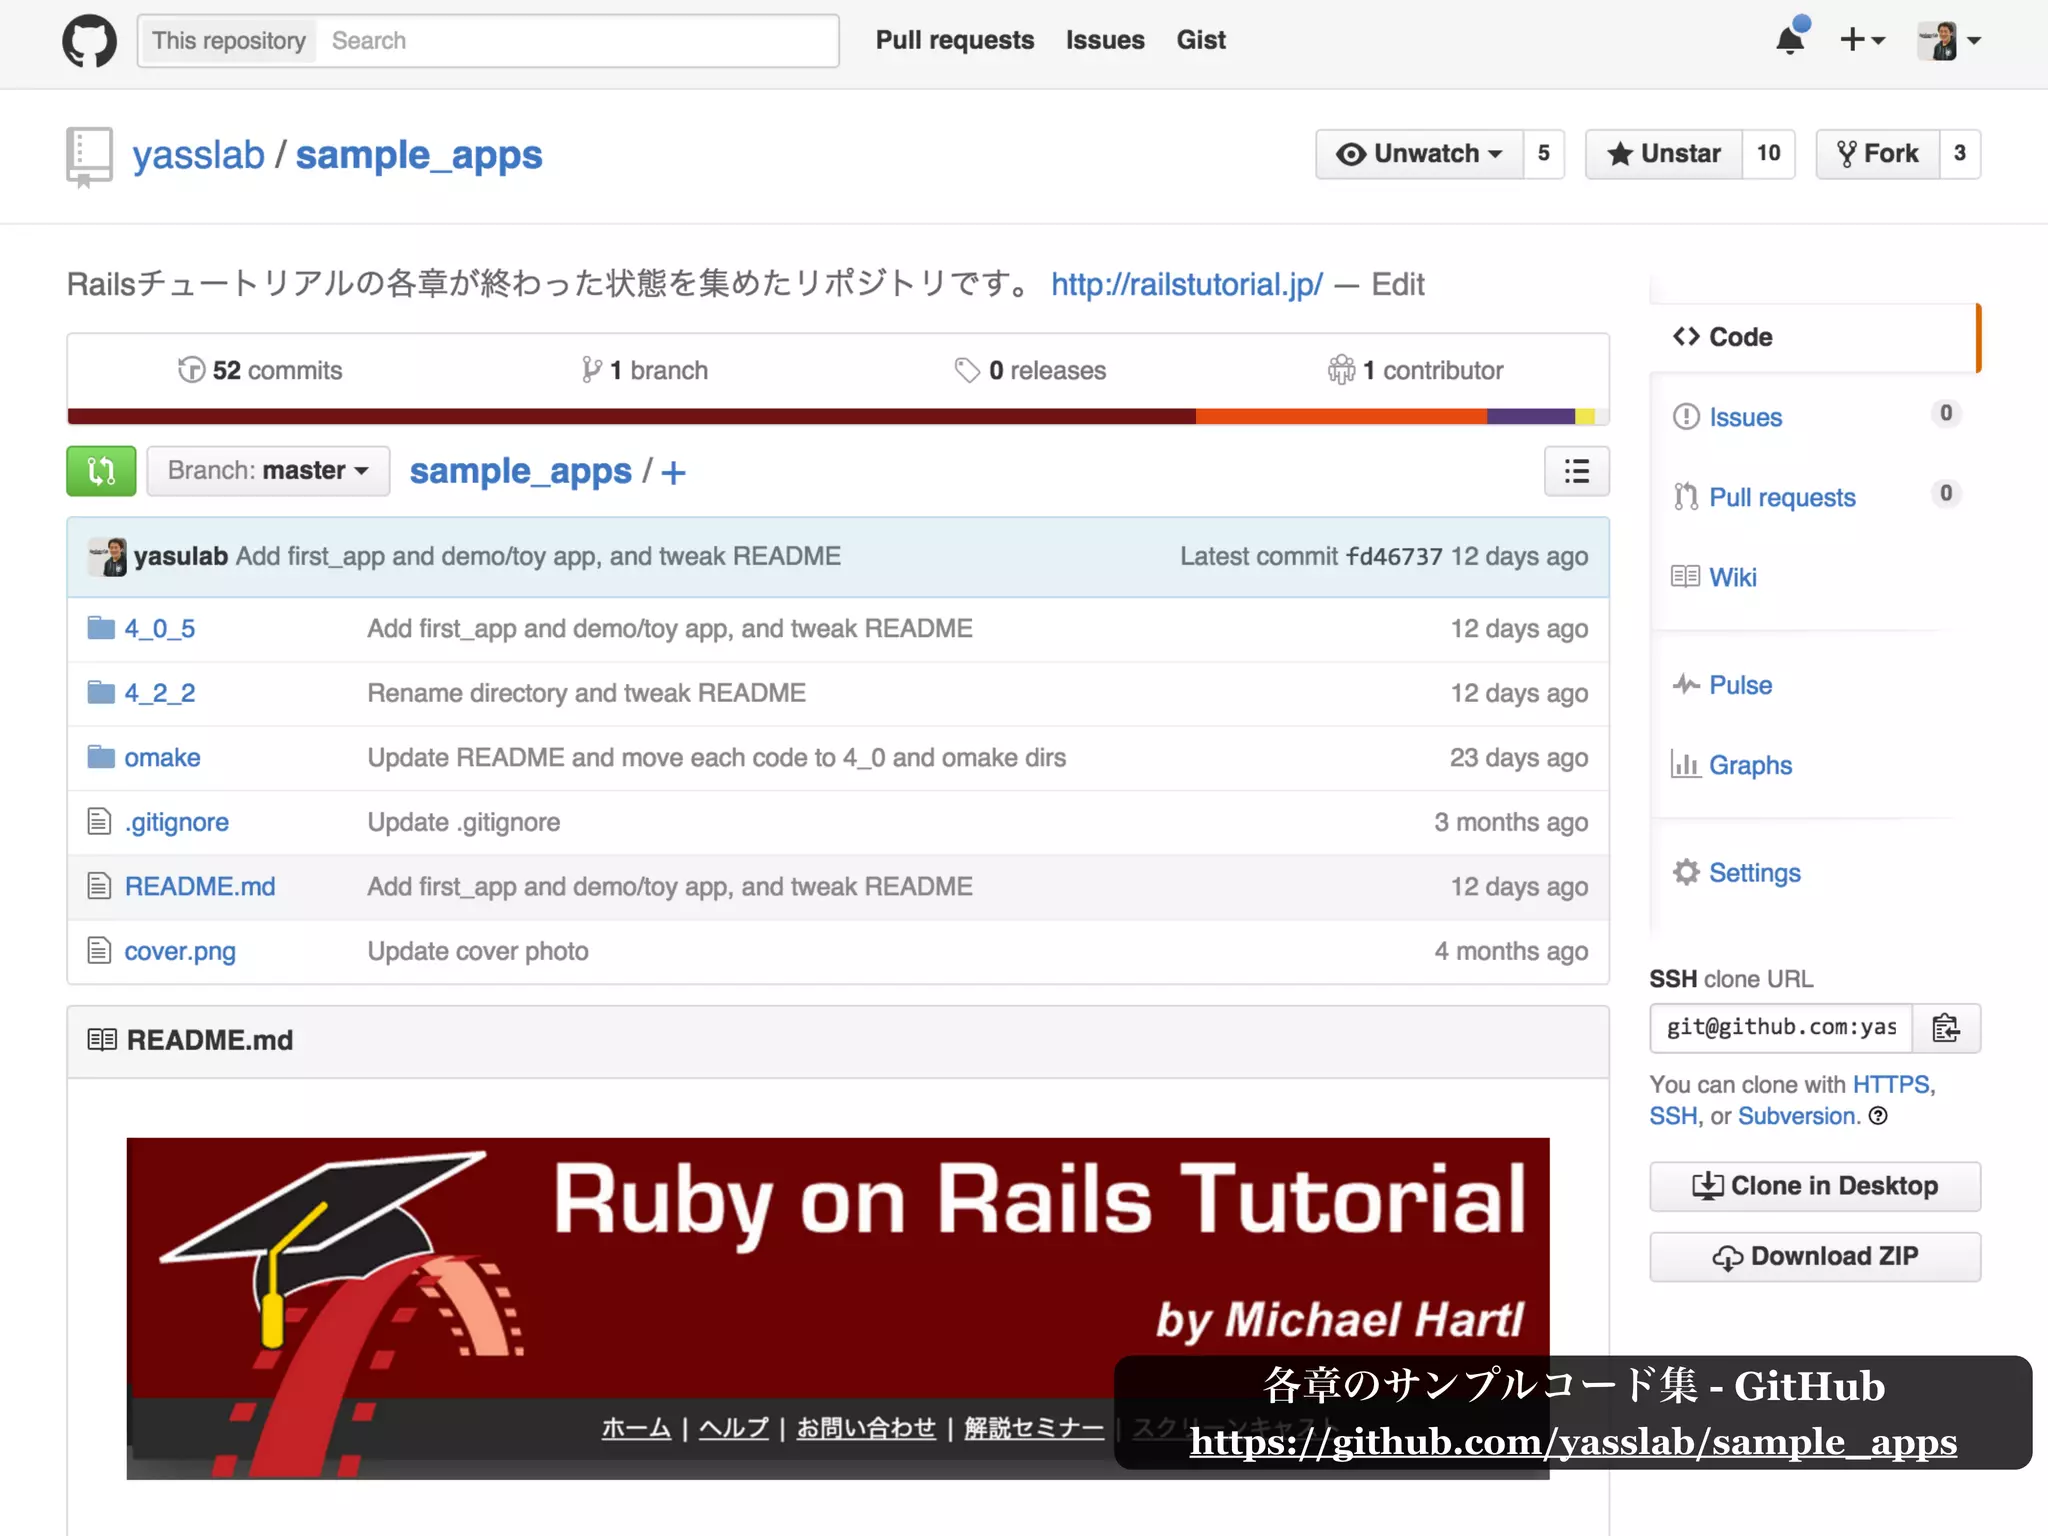Open the 1 branch list

[644, 371]
